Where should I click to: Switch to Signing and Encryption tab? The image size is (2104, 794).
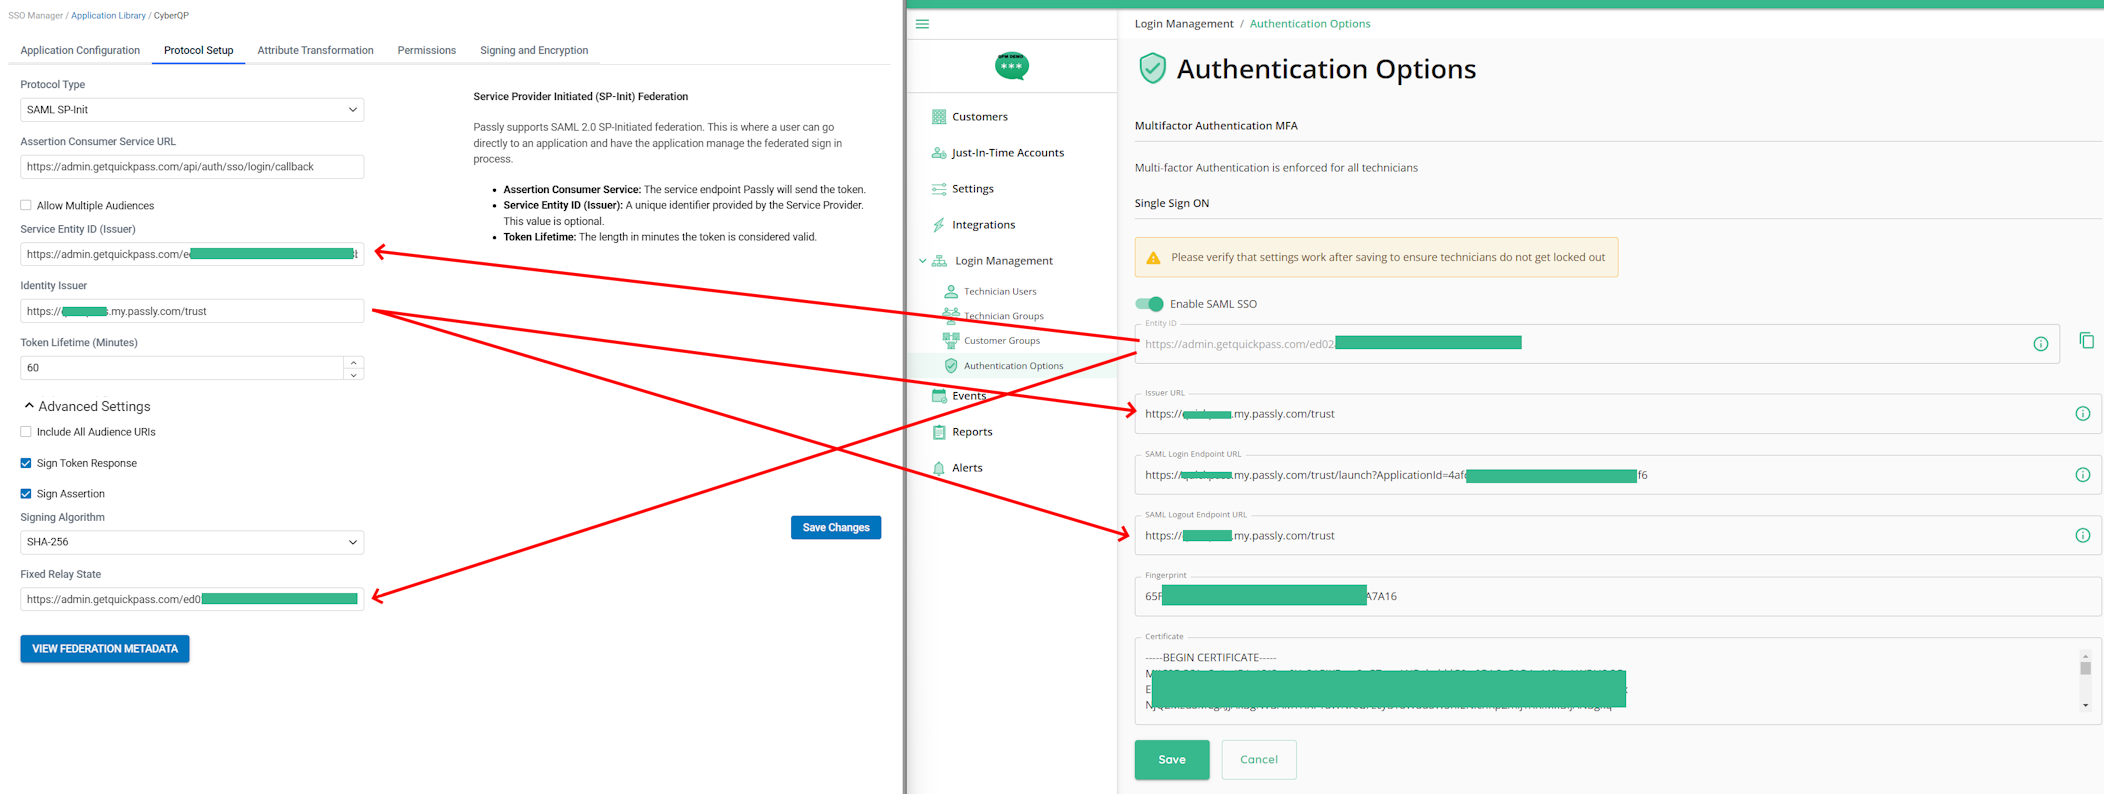[533, 50]
